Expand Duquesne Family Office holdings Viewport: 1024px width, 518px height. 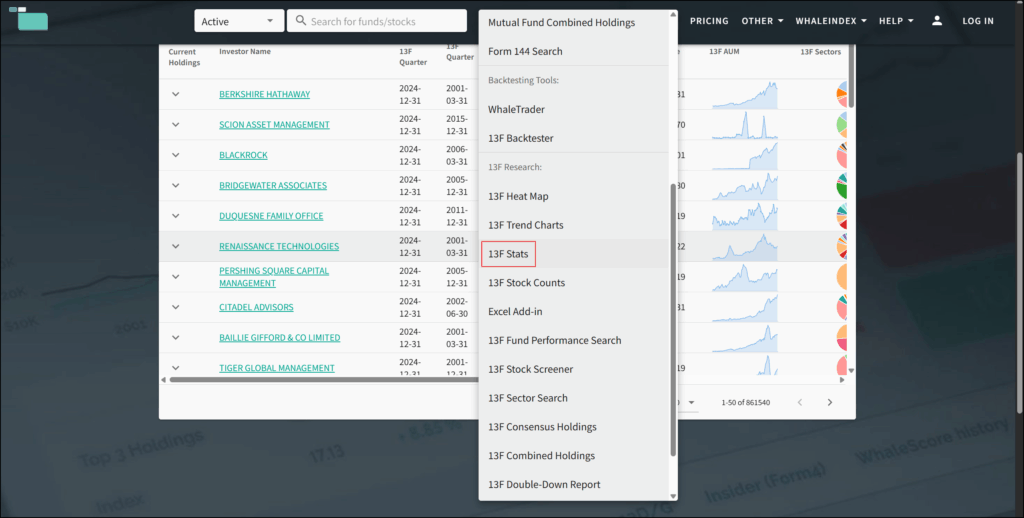[176, 216]
